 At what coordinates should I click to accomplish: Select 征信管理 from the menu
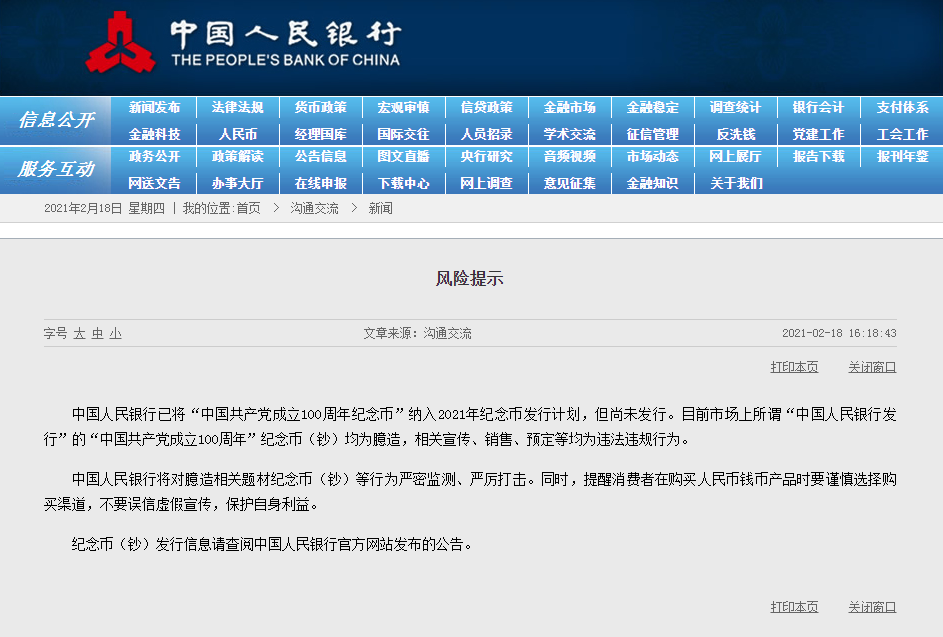pos(652,134)
